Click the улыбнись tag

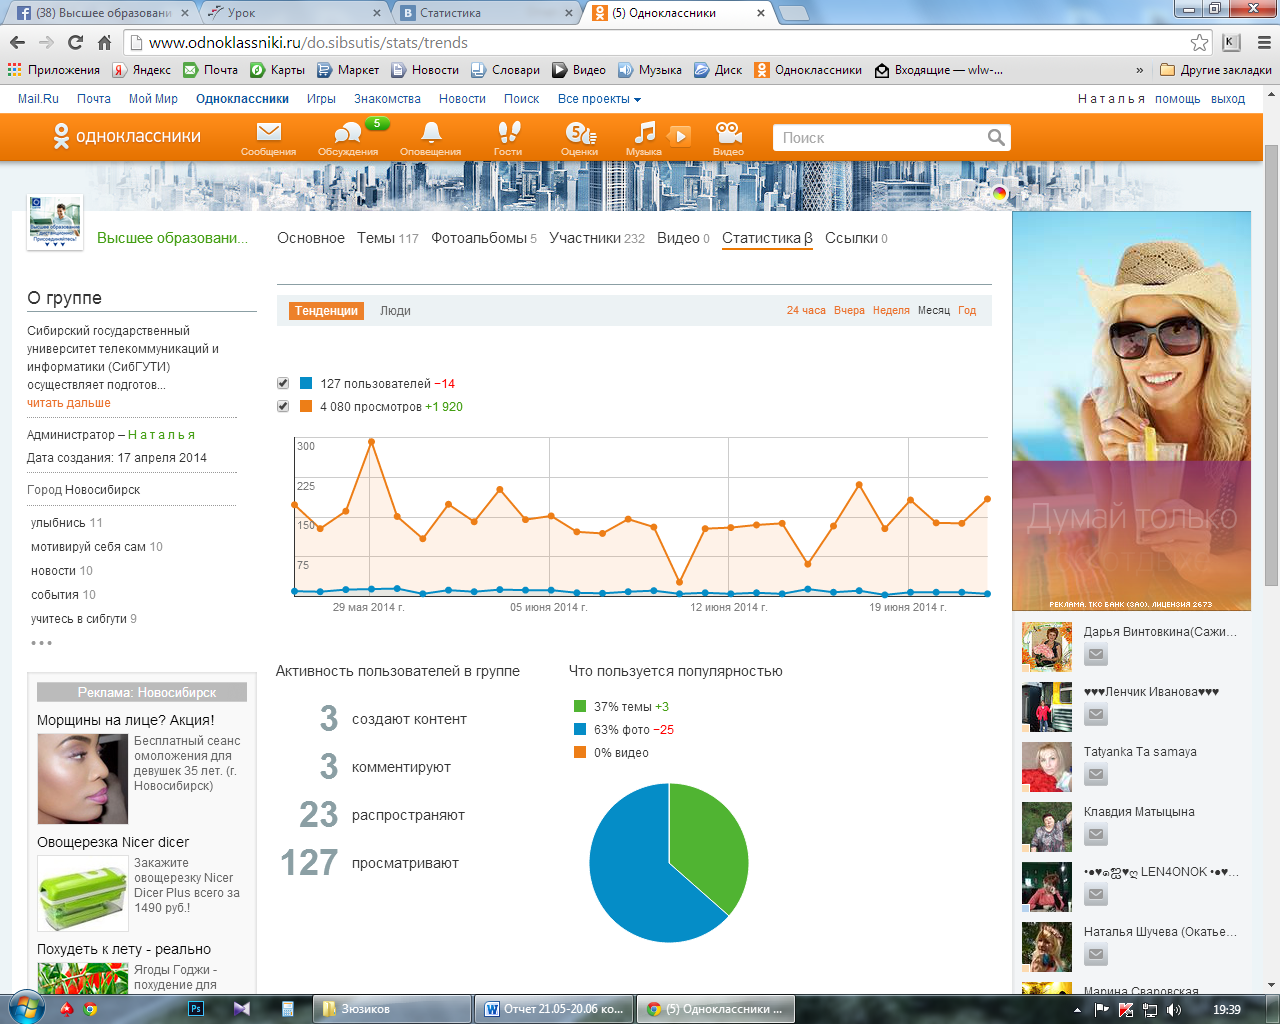58,523
